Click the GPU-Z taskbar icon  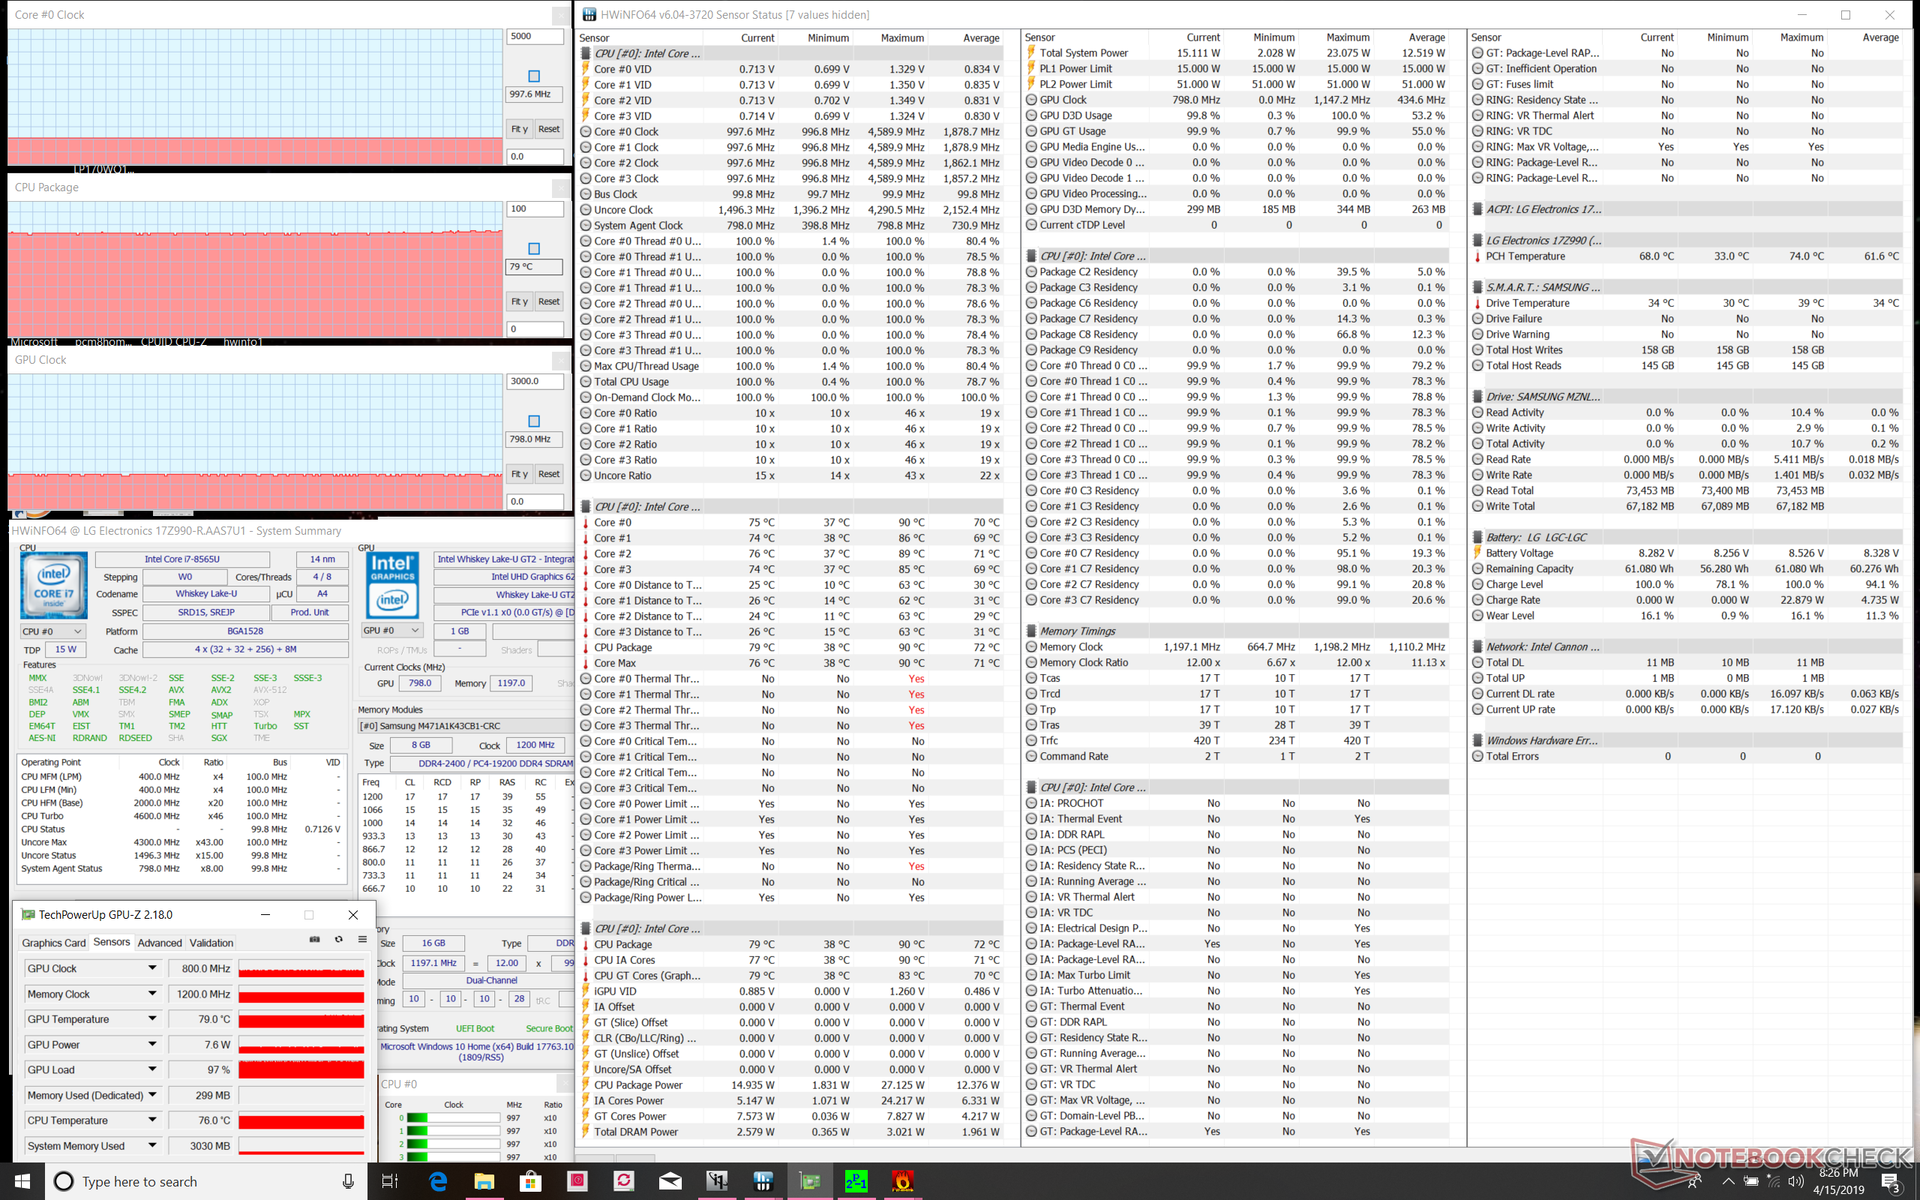pos(810,1181)
